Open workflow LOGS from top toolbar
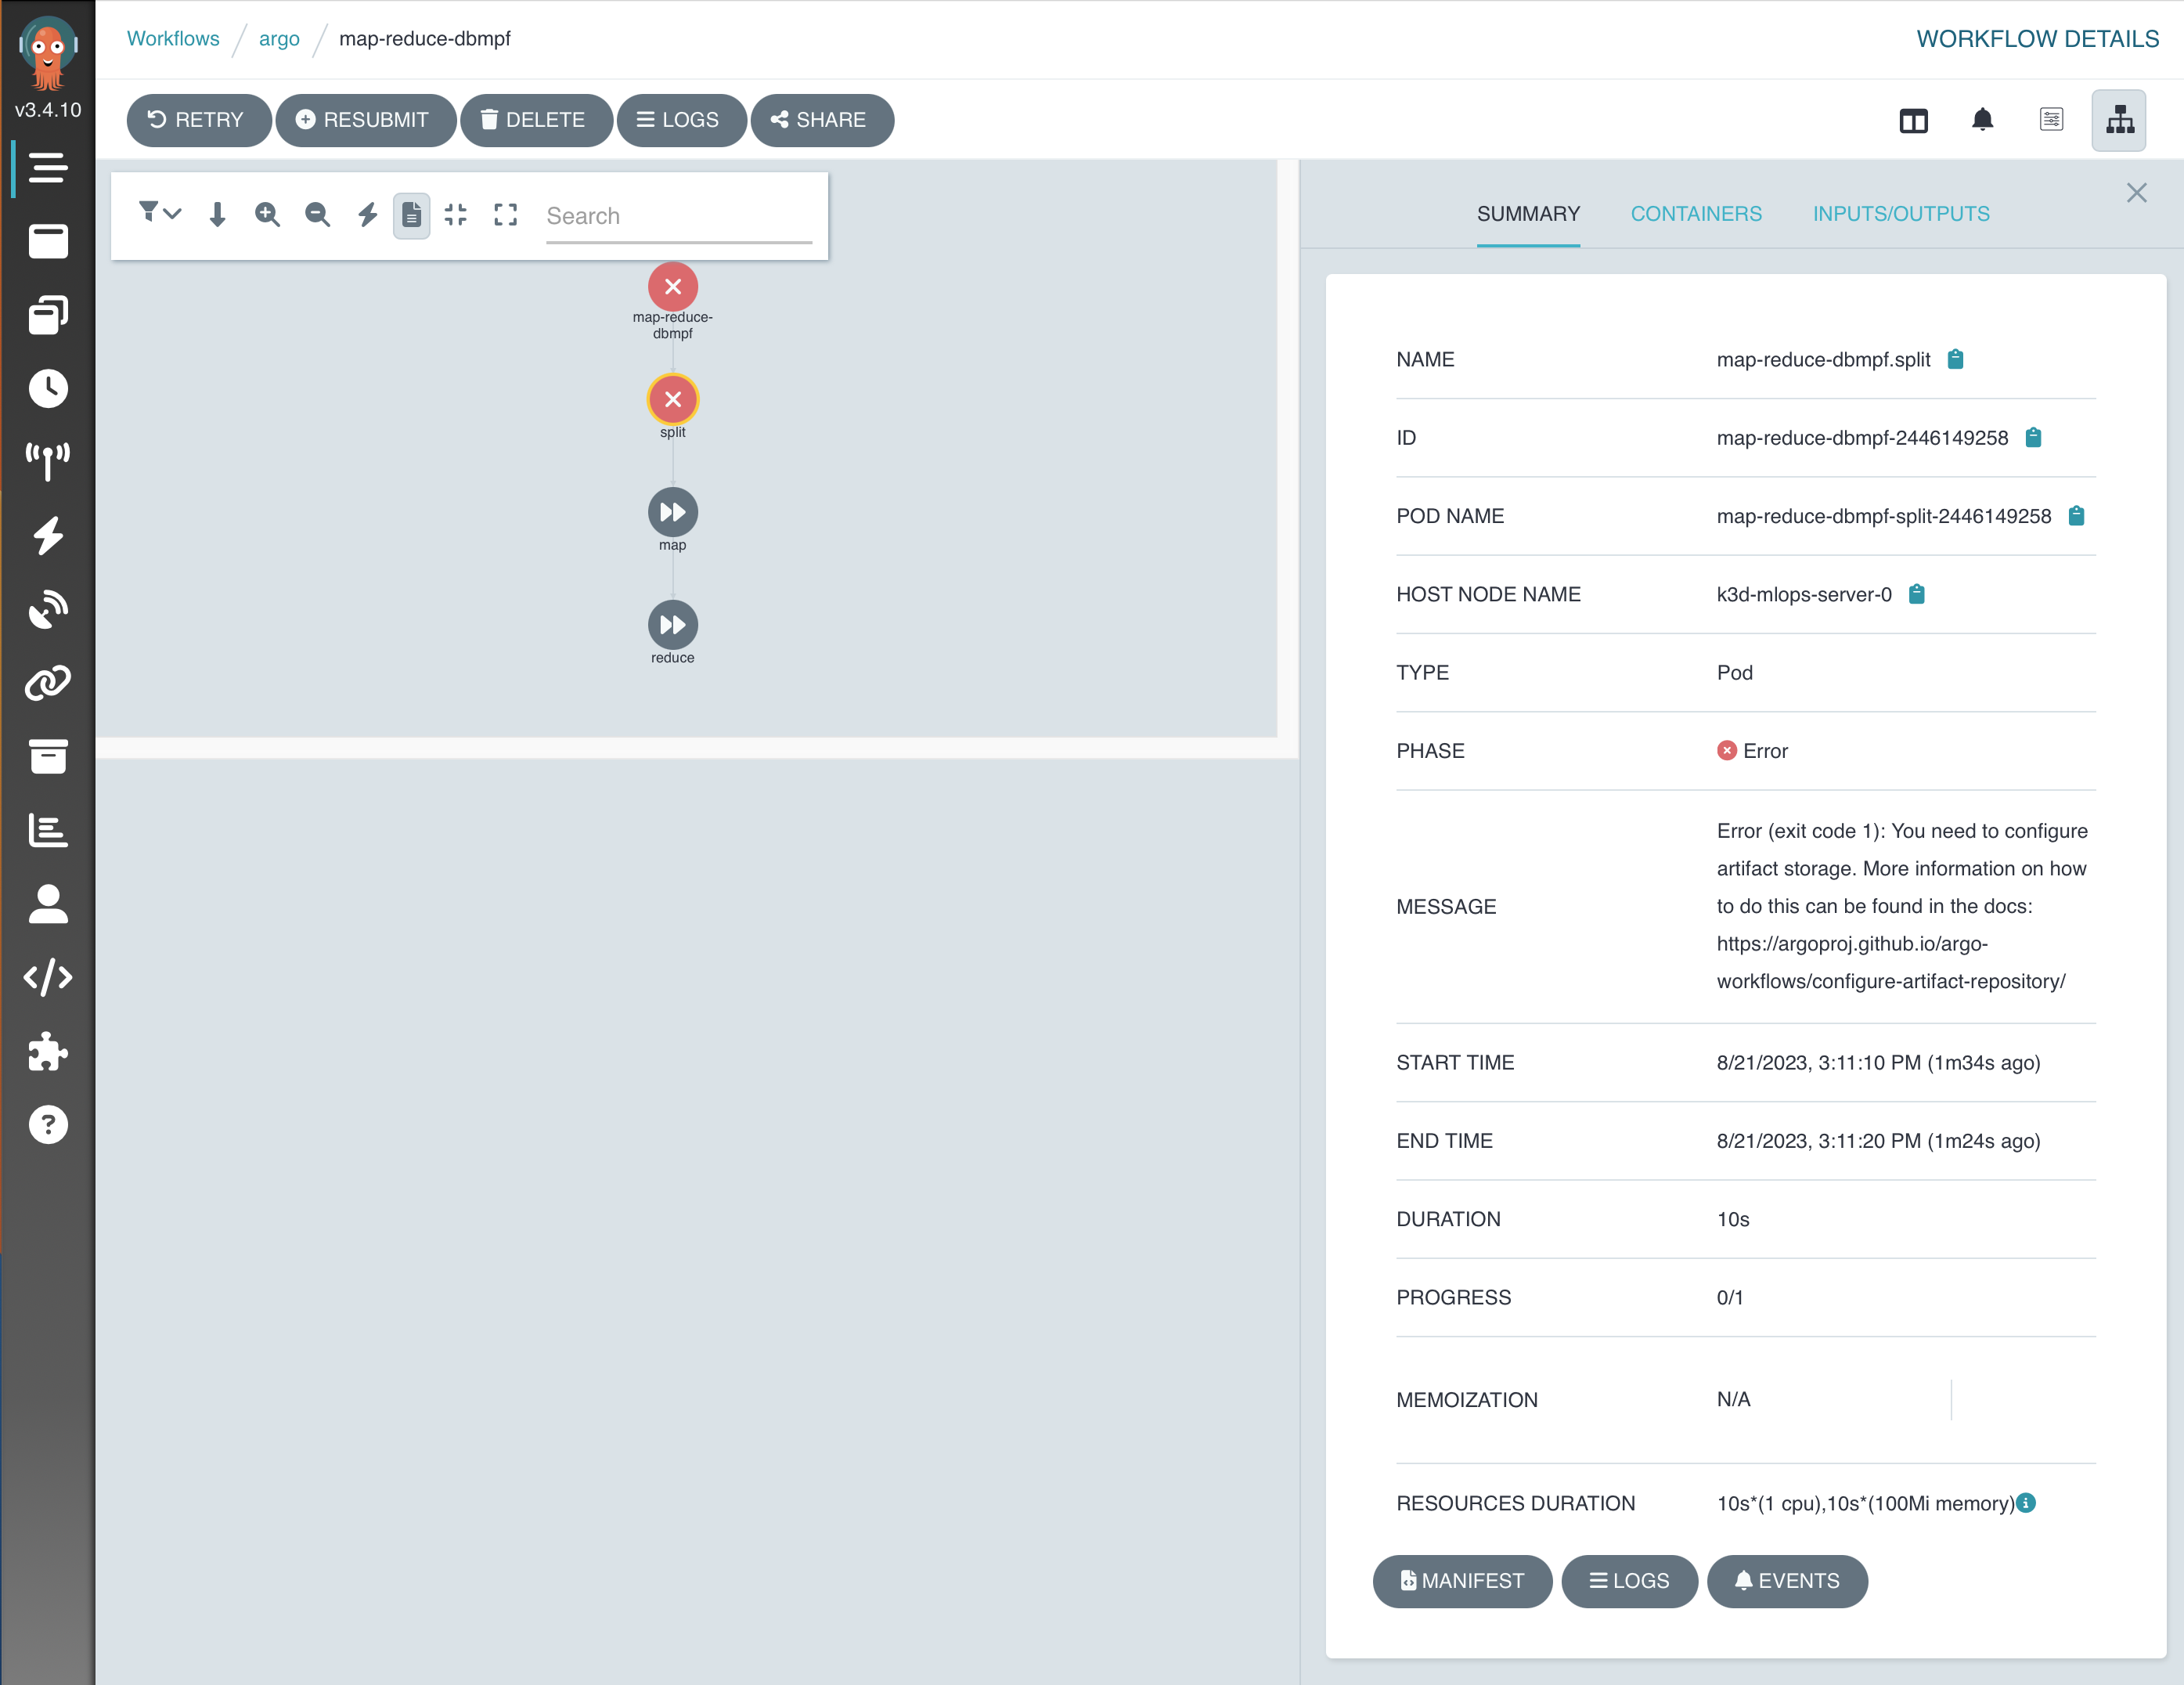Viewport: 2184px width, 1685px height. [681, 120]
